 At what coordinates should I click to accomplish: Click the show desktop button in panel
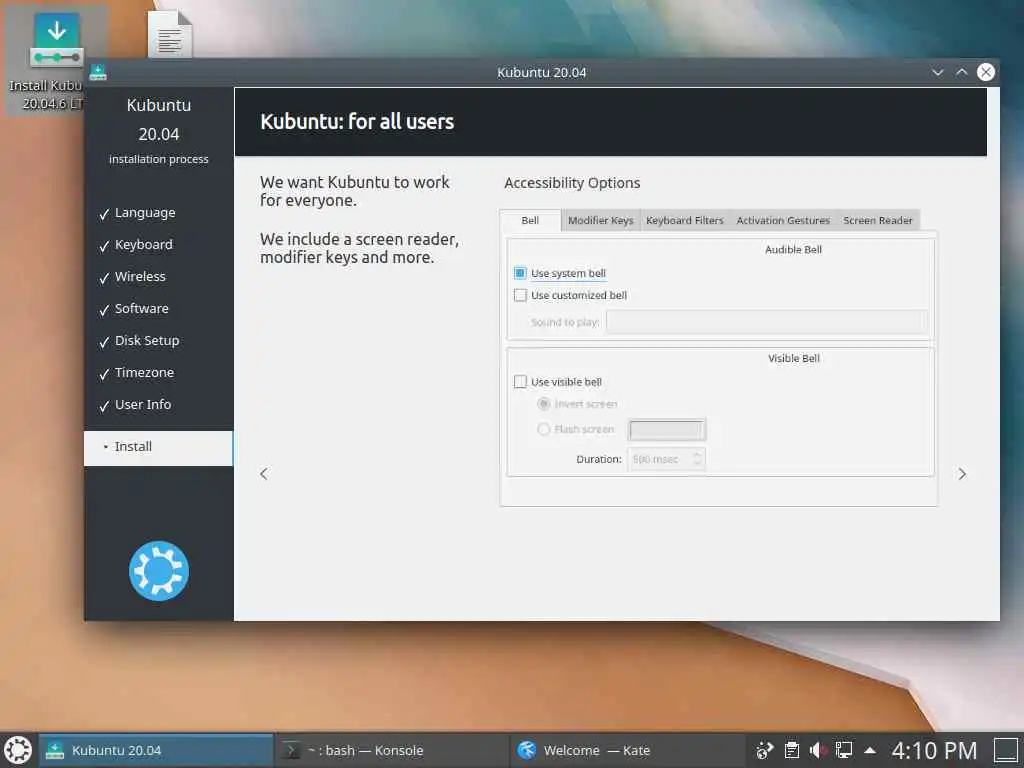(x=1006, y=750)
